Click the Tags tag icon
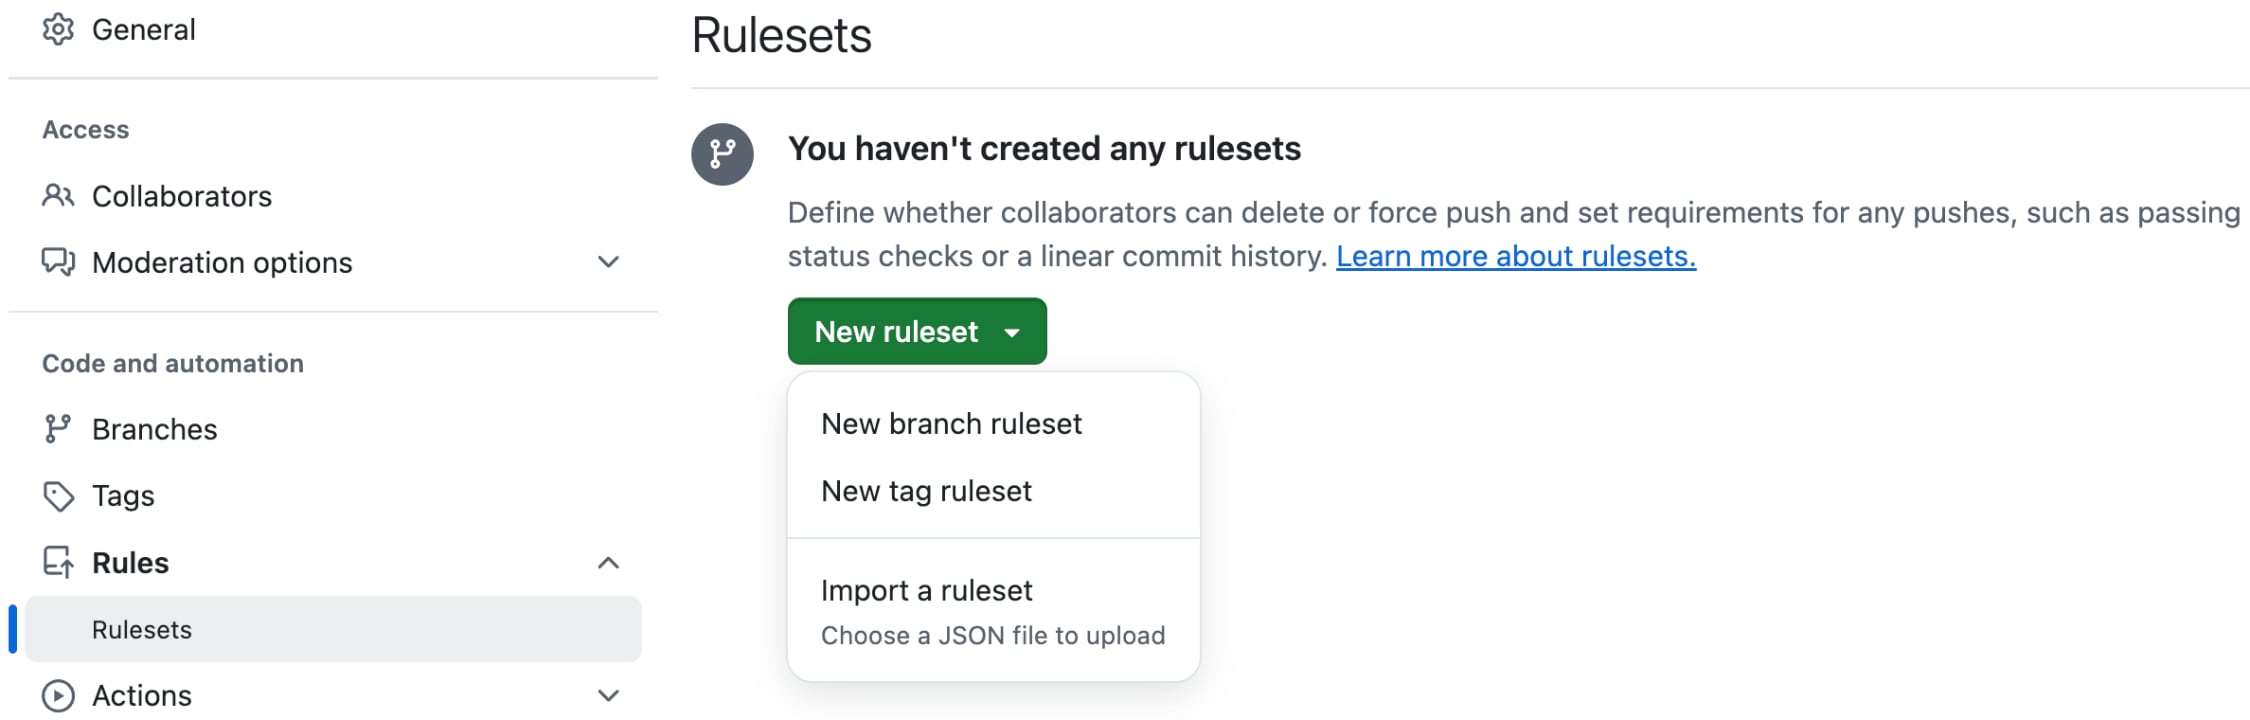The image size is (2250, 720). coord(58,496)
